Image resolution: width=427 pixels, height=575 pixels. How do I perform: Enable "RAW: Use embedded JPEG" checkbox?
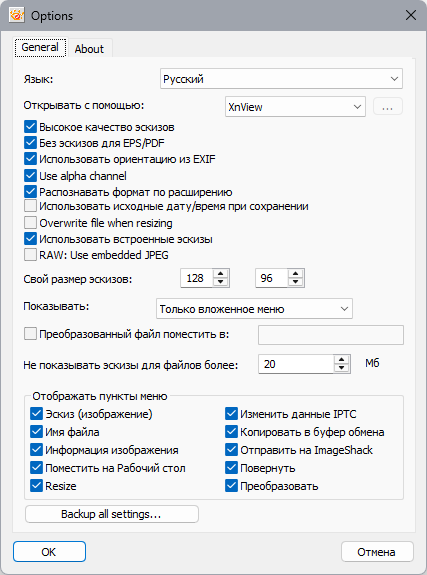[x=30, y=254]
